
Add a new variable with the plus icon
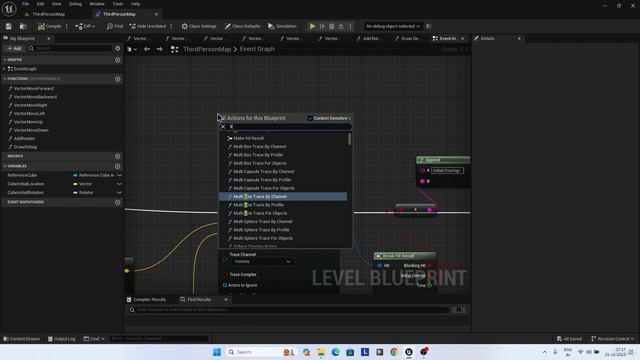click(x=118, y=166)
